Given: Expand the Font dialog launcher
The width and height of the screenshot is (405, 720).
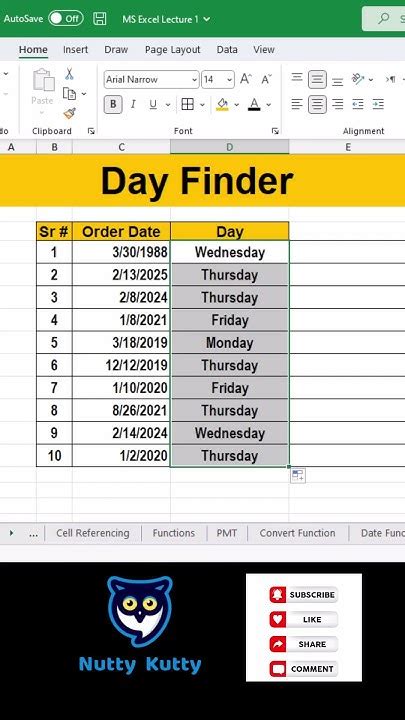Looking at the screenshot, I should coord(275,131).
